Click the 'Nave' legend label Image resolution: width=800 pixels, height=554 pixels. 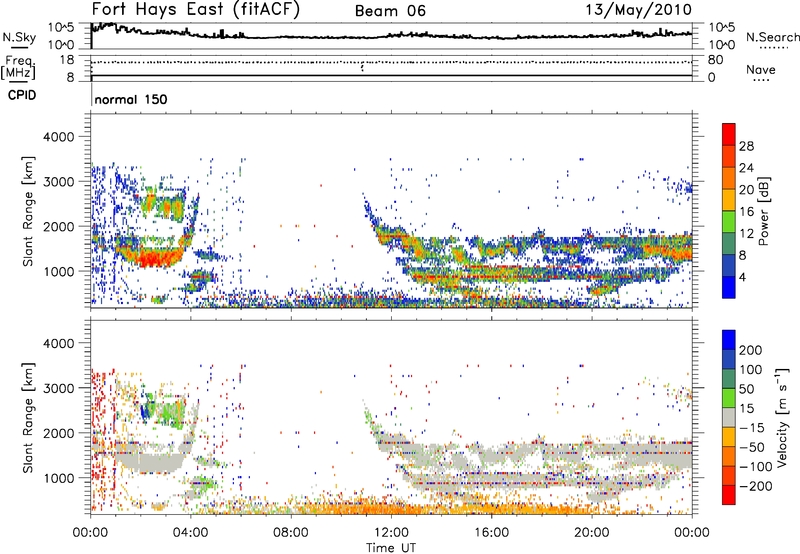coord(761,69)
